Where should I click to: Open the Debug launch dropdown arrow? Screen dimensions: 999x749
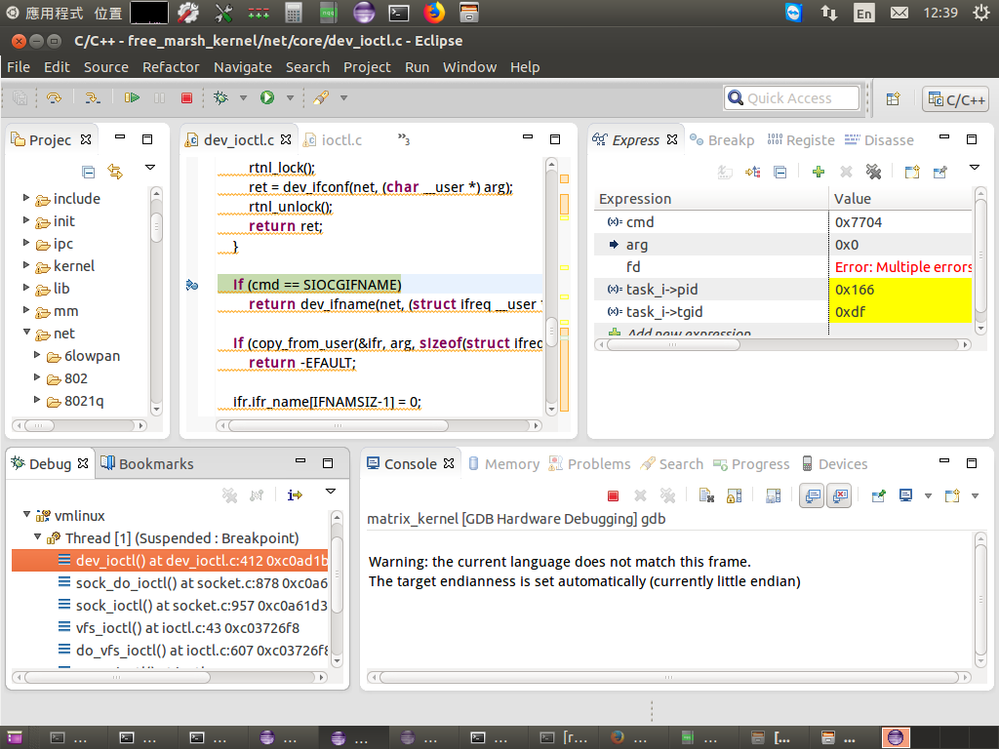[x=243, y=98]
